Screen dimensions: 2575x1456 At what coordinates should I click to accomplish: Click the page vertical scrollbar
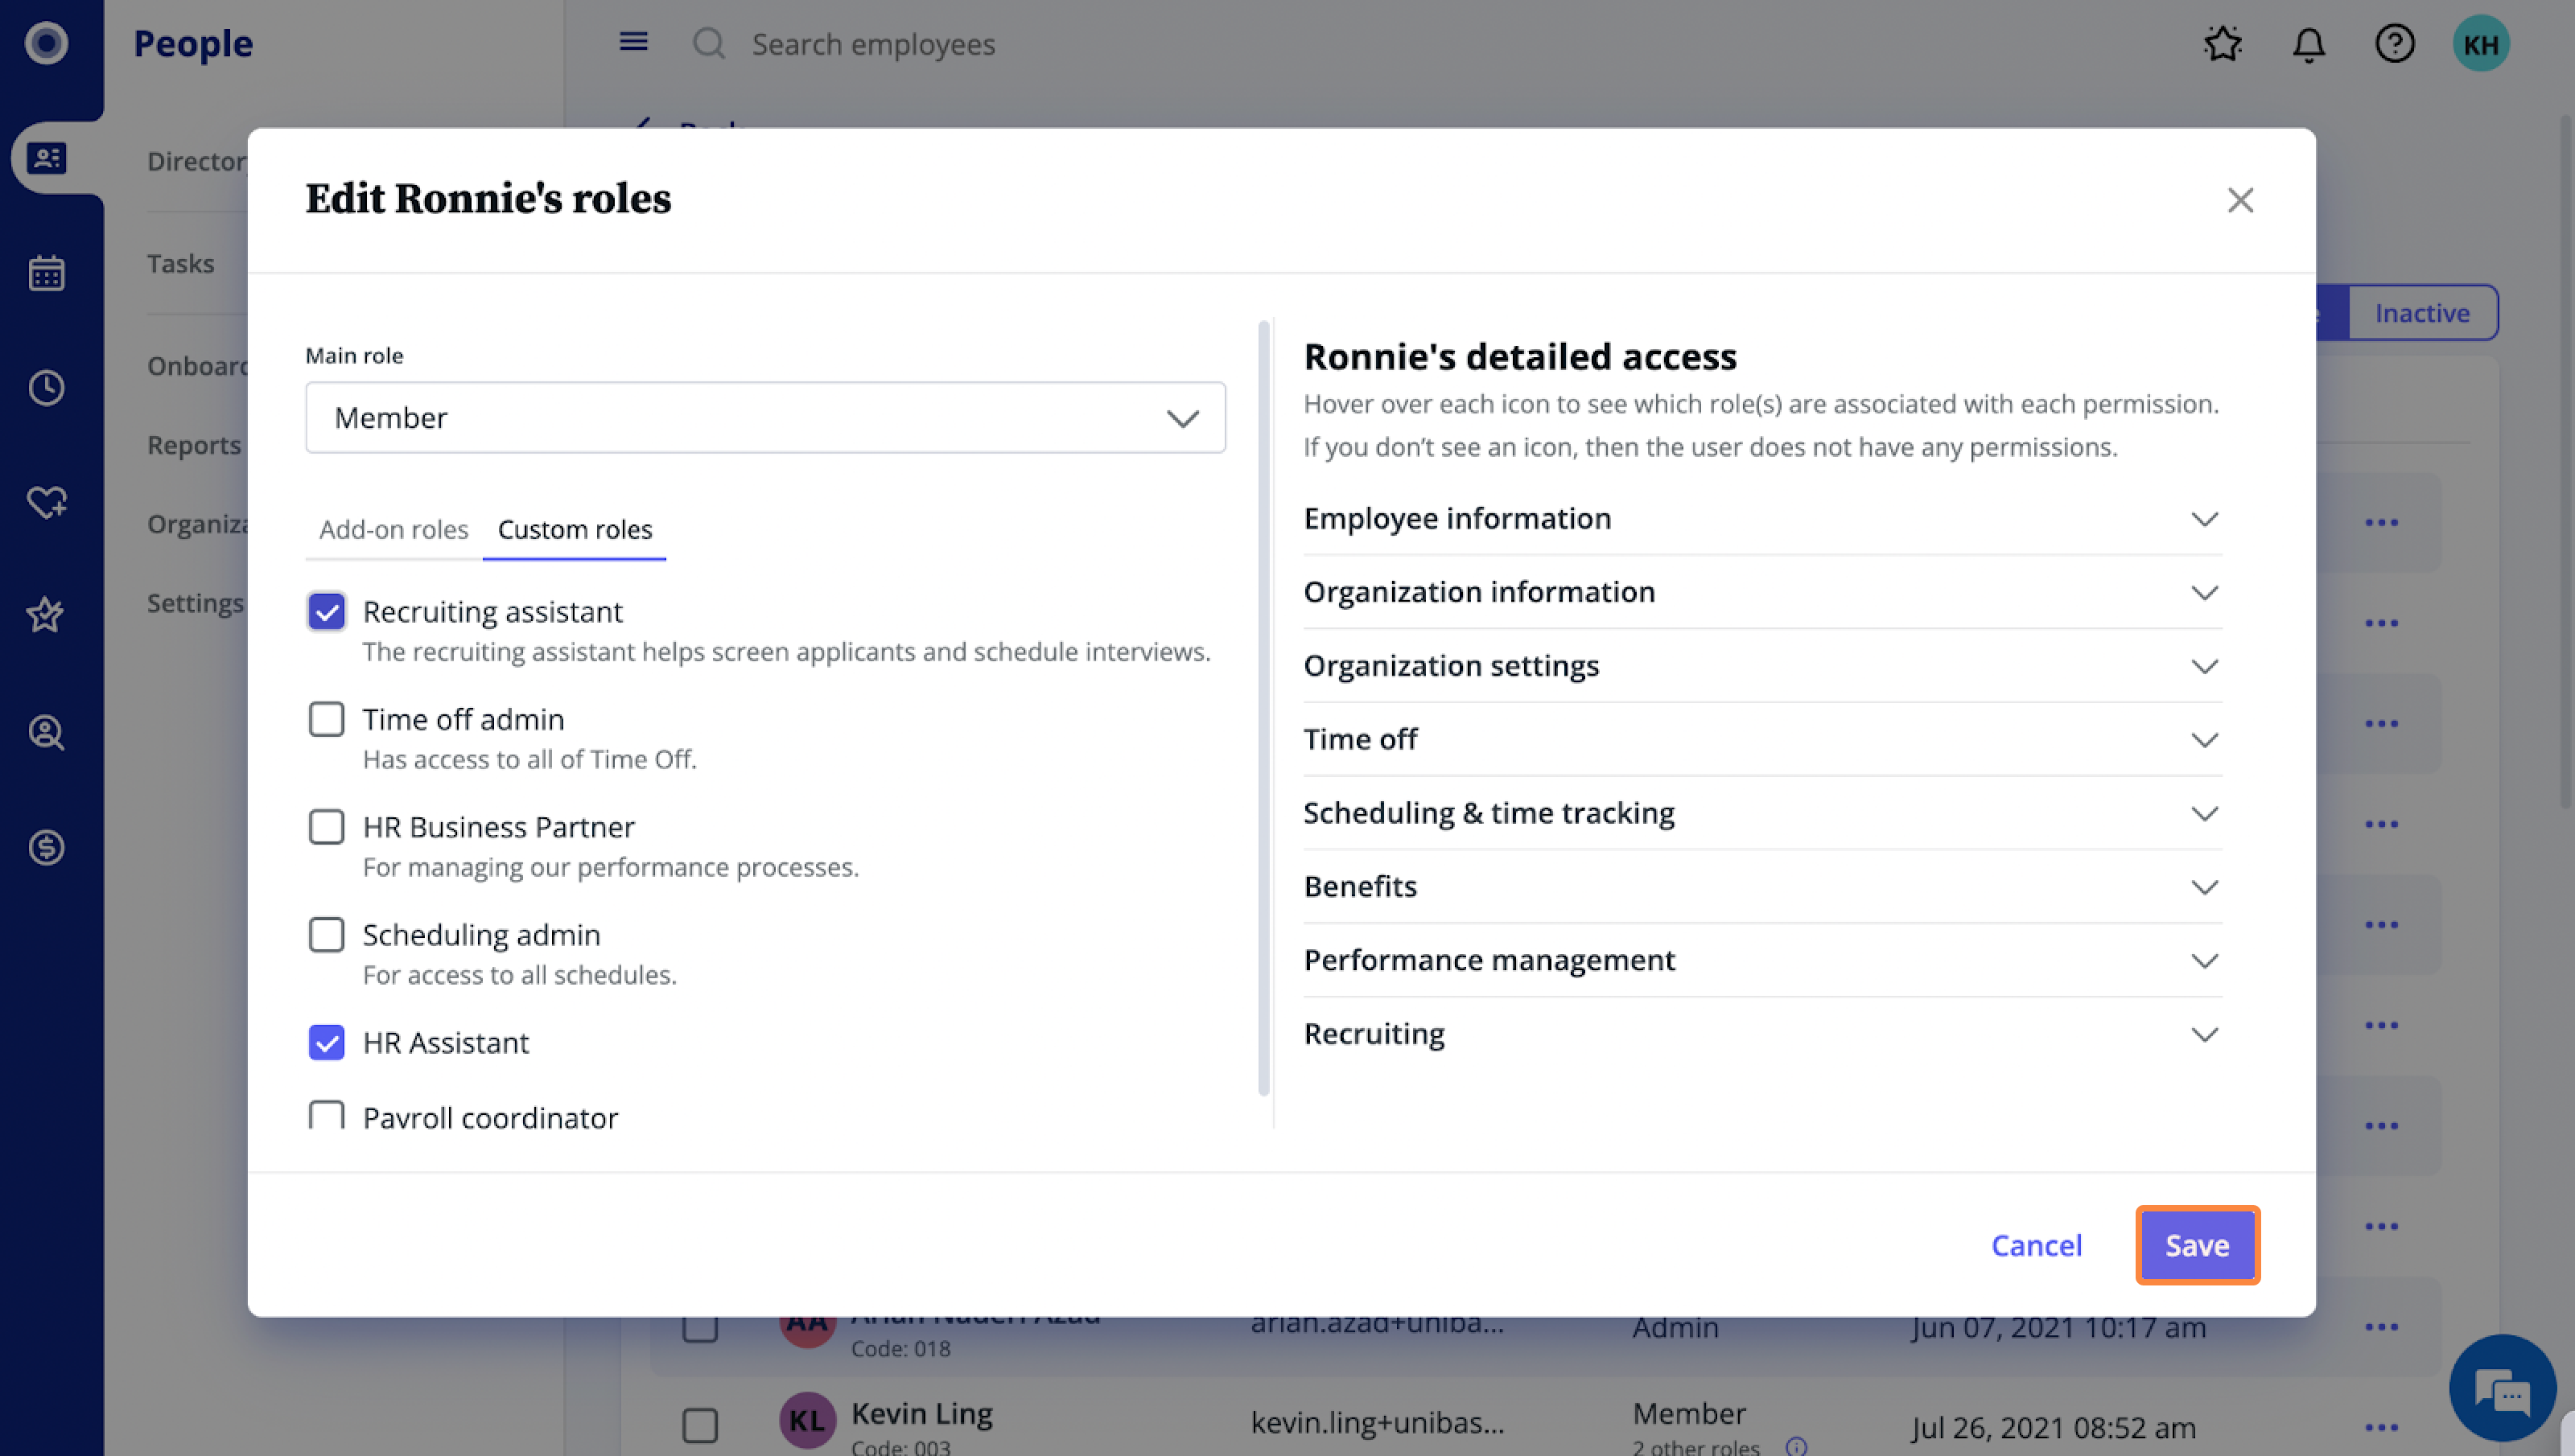pos(2566,460)
